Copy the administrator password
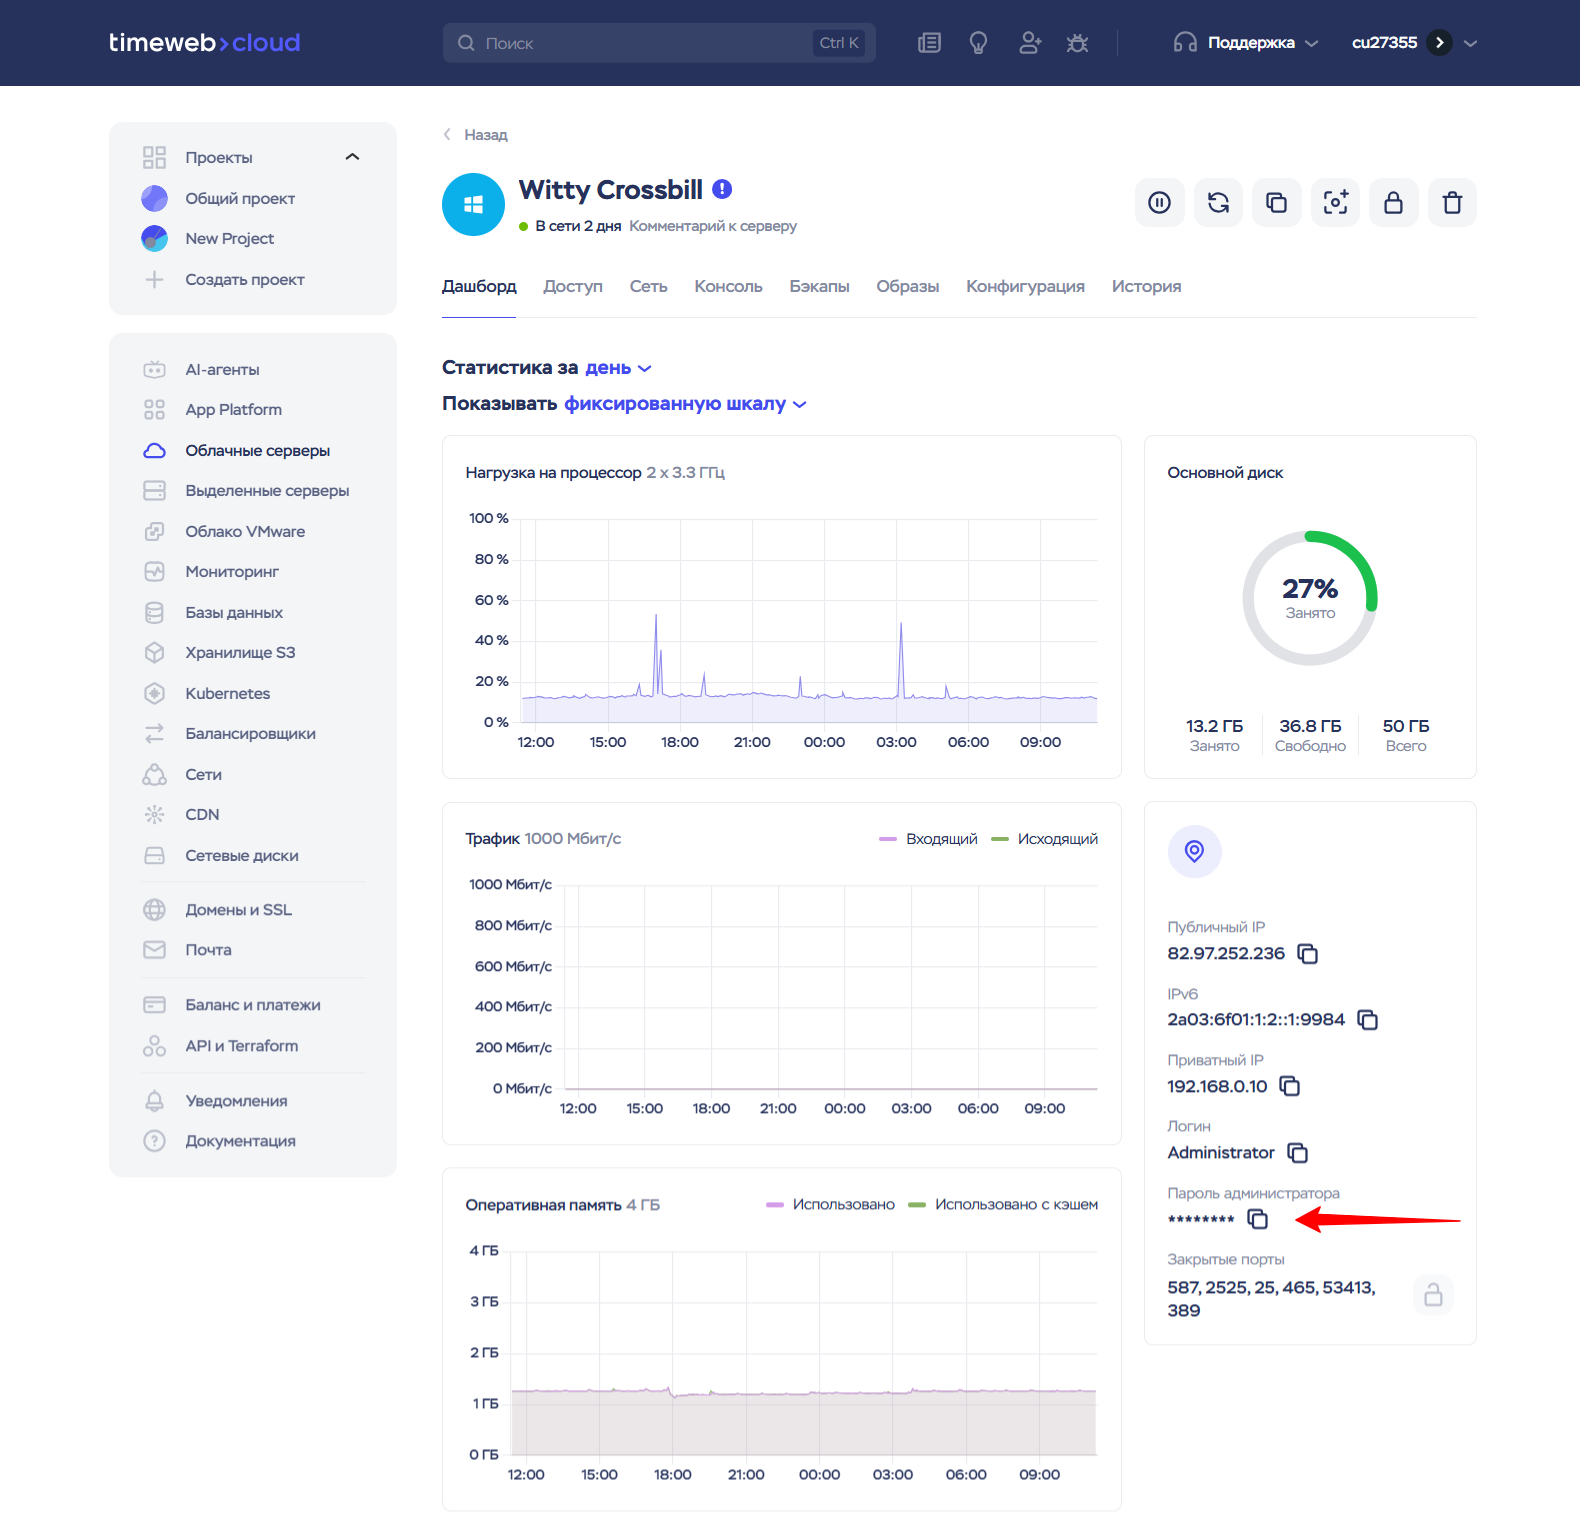Viewport: 1580px width, 1527px height. click(1257, 1219)
